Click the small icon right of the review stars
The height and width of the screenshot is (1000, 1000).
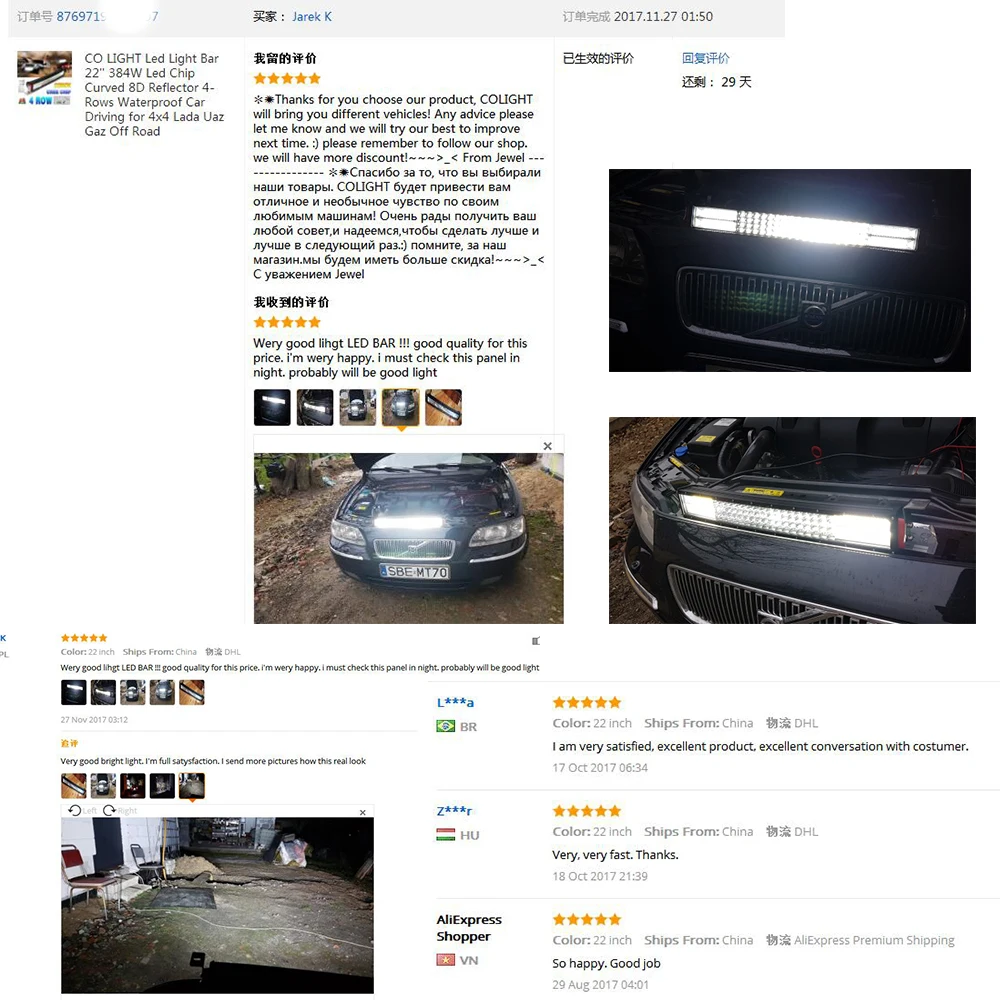click(536, 641)
